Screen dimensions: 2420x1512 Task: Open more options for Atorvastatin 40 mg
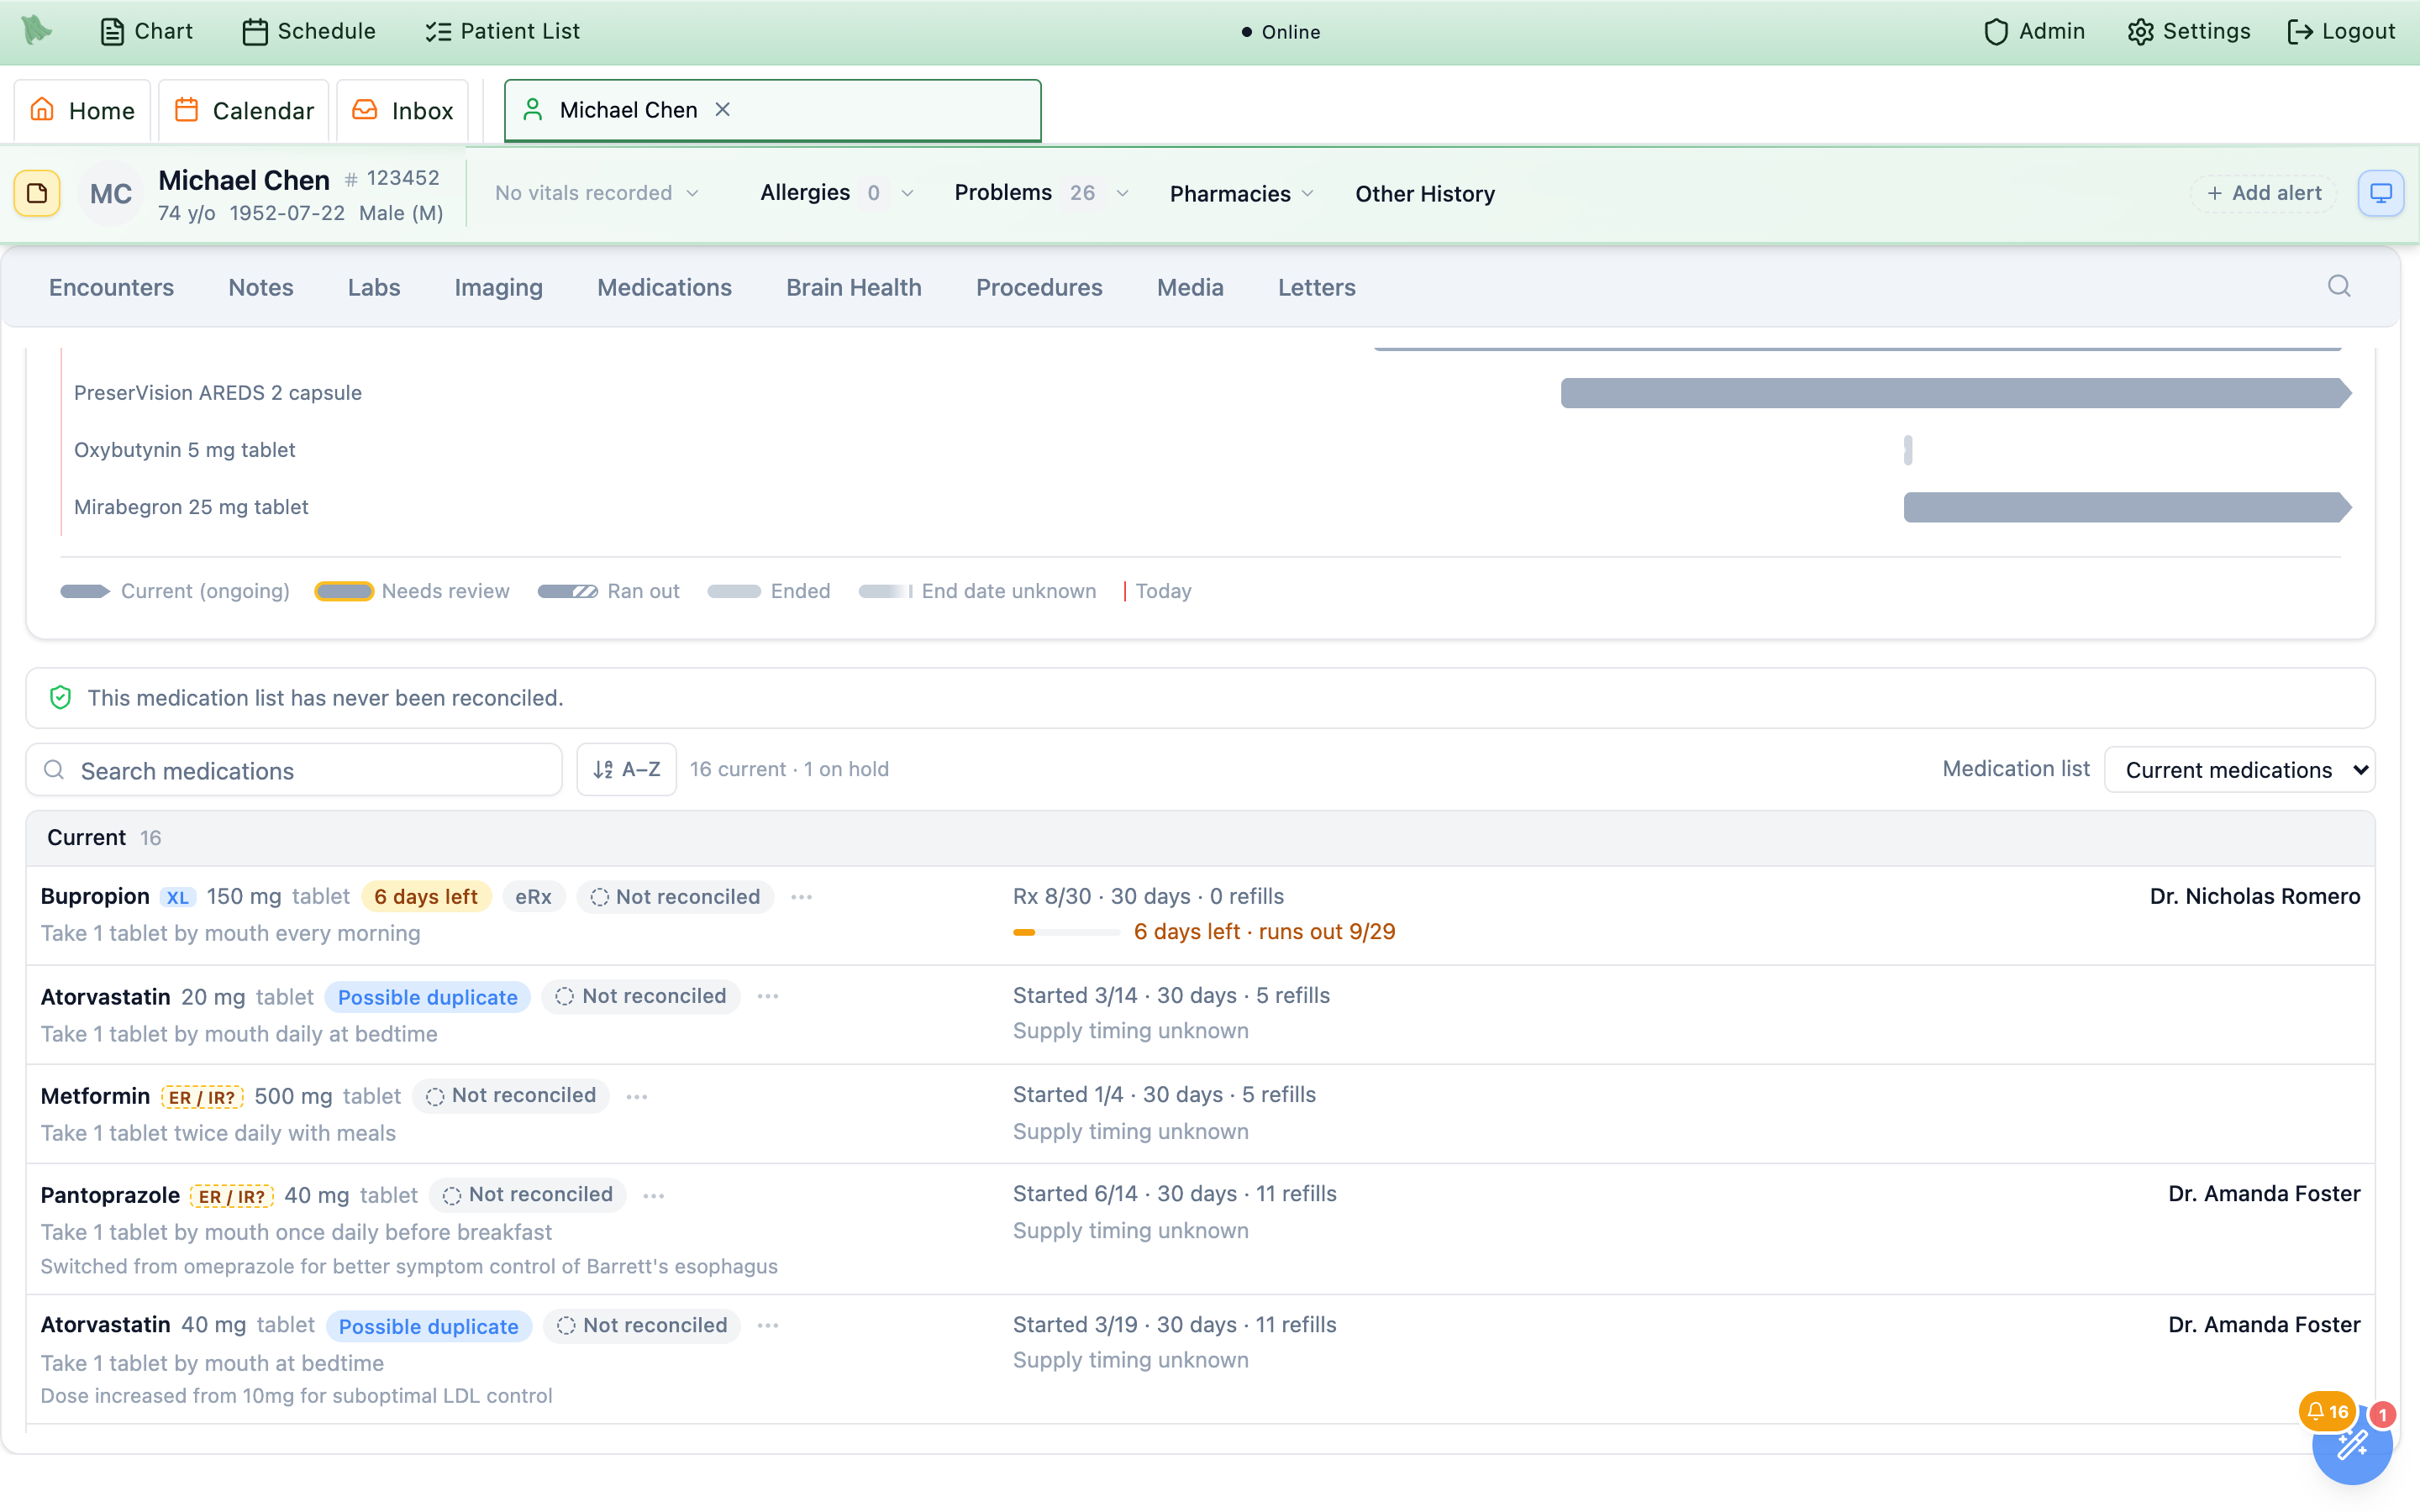click(x=768, y=1325)
